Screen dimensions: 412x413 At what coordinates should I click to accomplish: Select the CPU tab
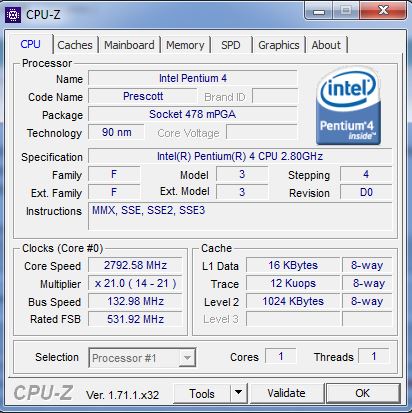[30, 44]
